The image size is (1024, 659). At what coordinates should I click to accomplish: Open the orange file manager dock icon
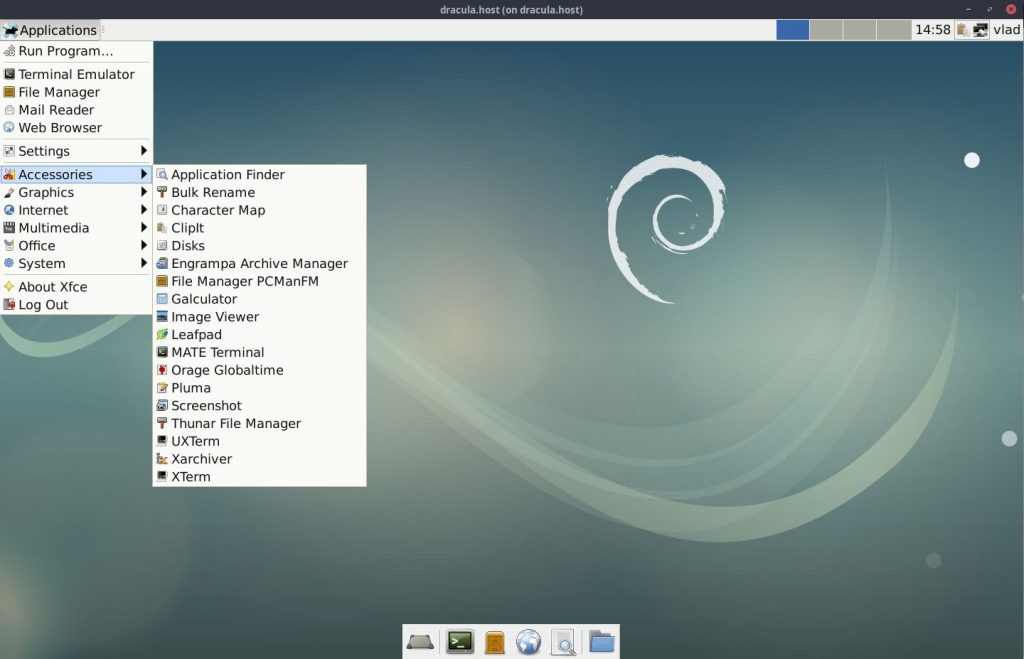coord(495,642)
